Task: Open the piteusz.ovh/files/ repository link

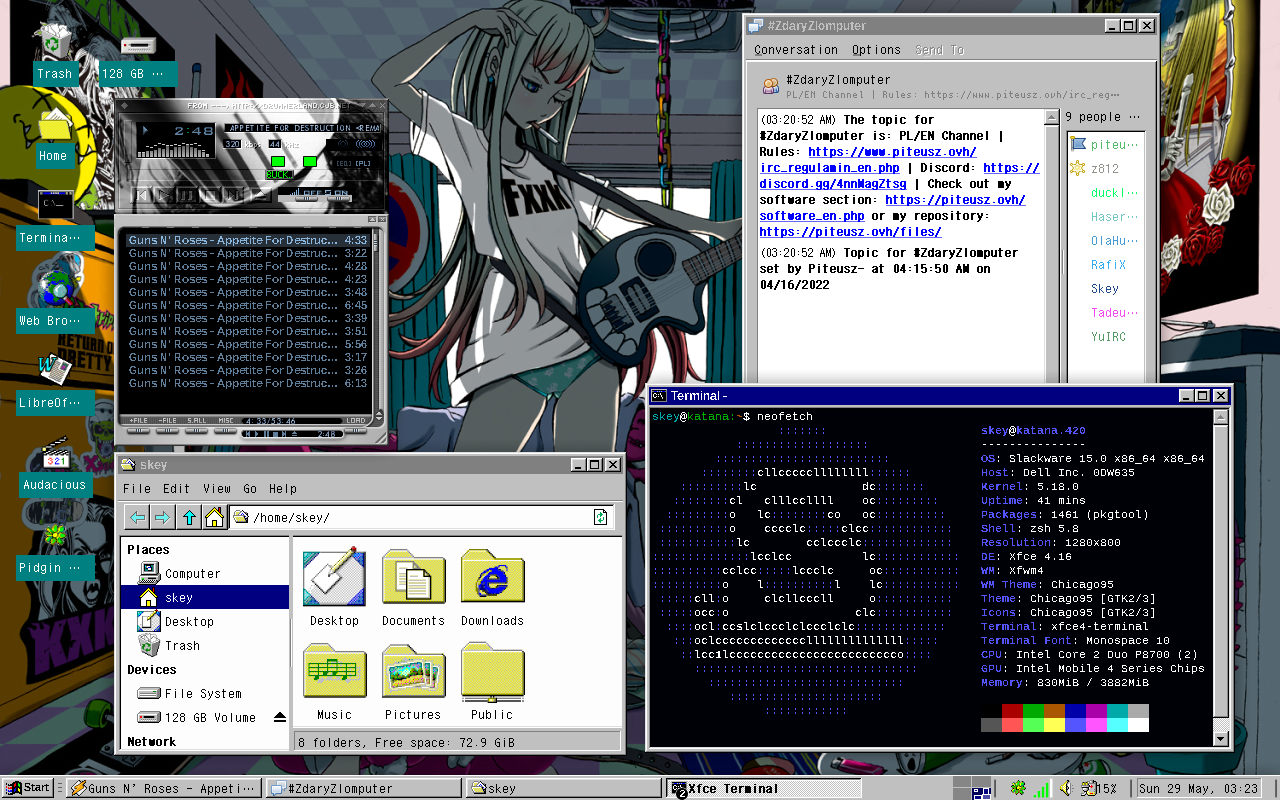Action: pos(850,232)
